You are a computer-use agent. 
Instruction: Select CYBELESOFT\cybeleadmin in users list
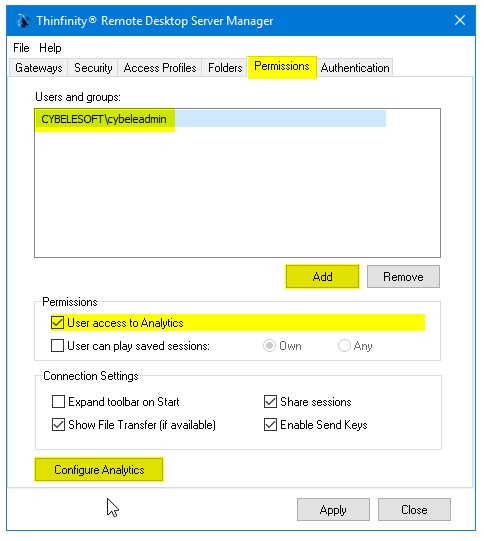(210, 119)
